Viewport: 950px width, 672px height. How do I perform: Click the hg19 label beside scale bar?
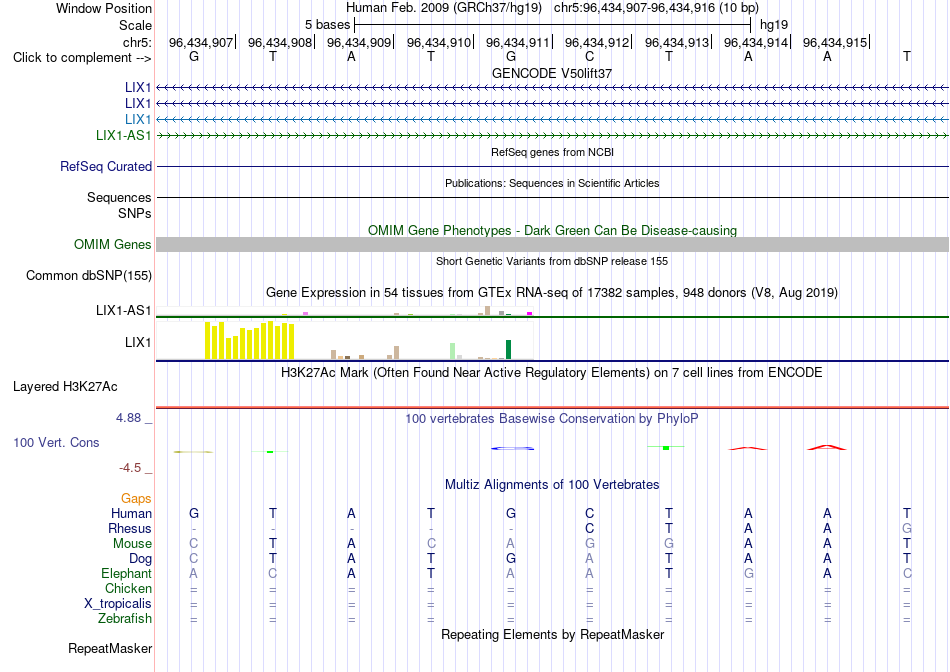click(x=774, y=25)
